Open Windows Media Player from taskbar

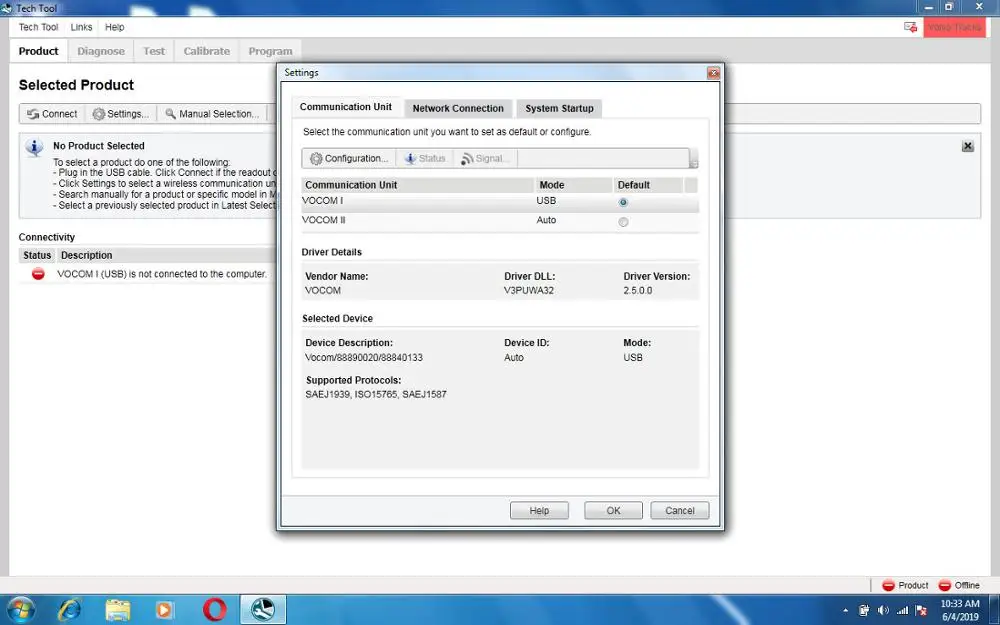165,610
